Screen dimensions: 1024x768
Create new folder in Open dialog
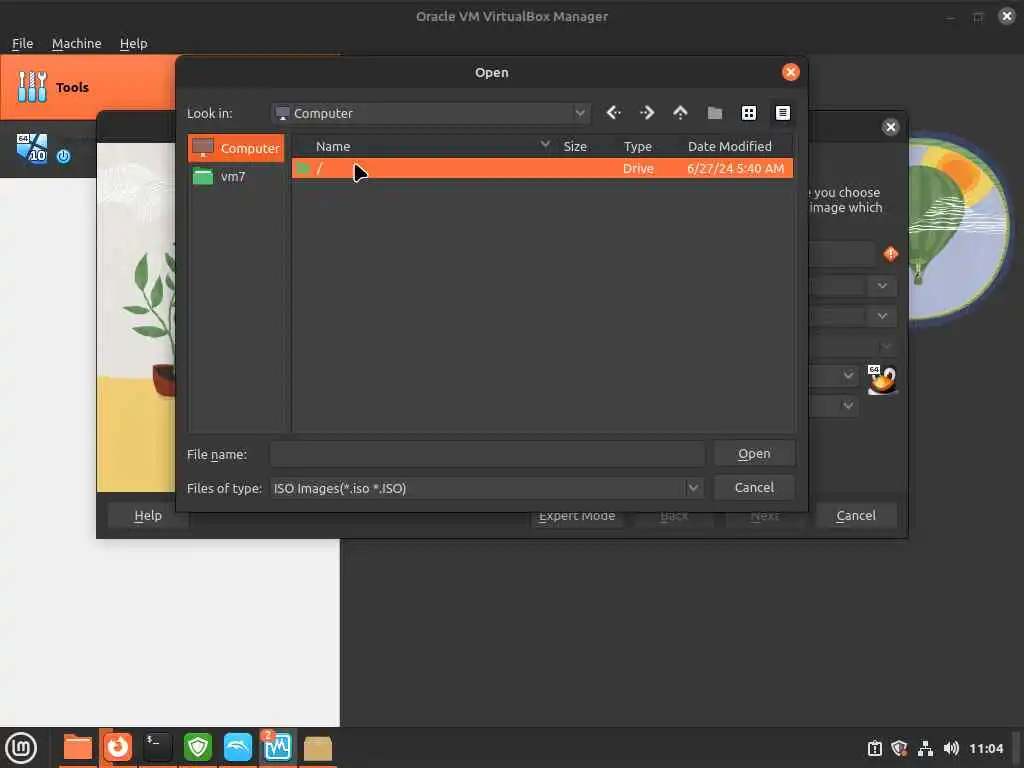click(x=714, y=113)
